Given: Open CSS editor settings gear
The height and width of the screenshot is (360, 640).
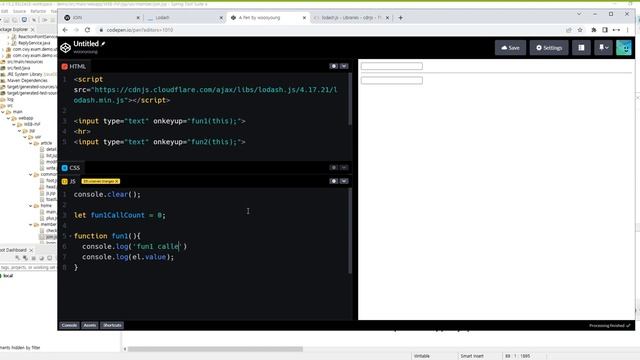Looking at the screenshot, I should (x=333, y=167).
